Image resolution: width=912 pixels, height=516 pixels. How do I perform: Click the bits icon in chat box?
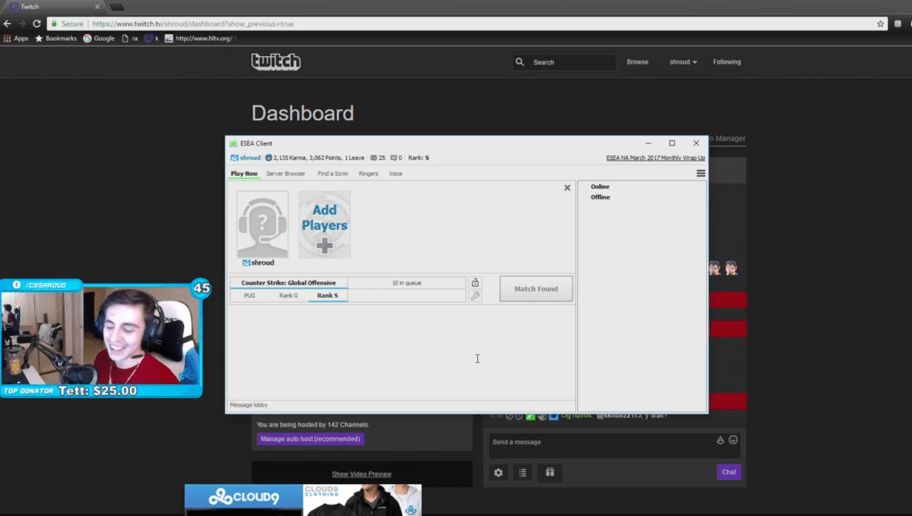pos(720,440)
